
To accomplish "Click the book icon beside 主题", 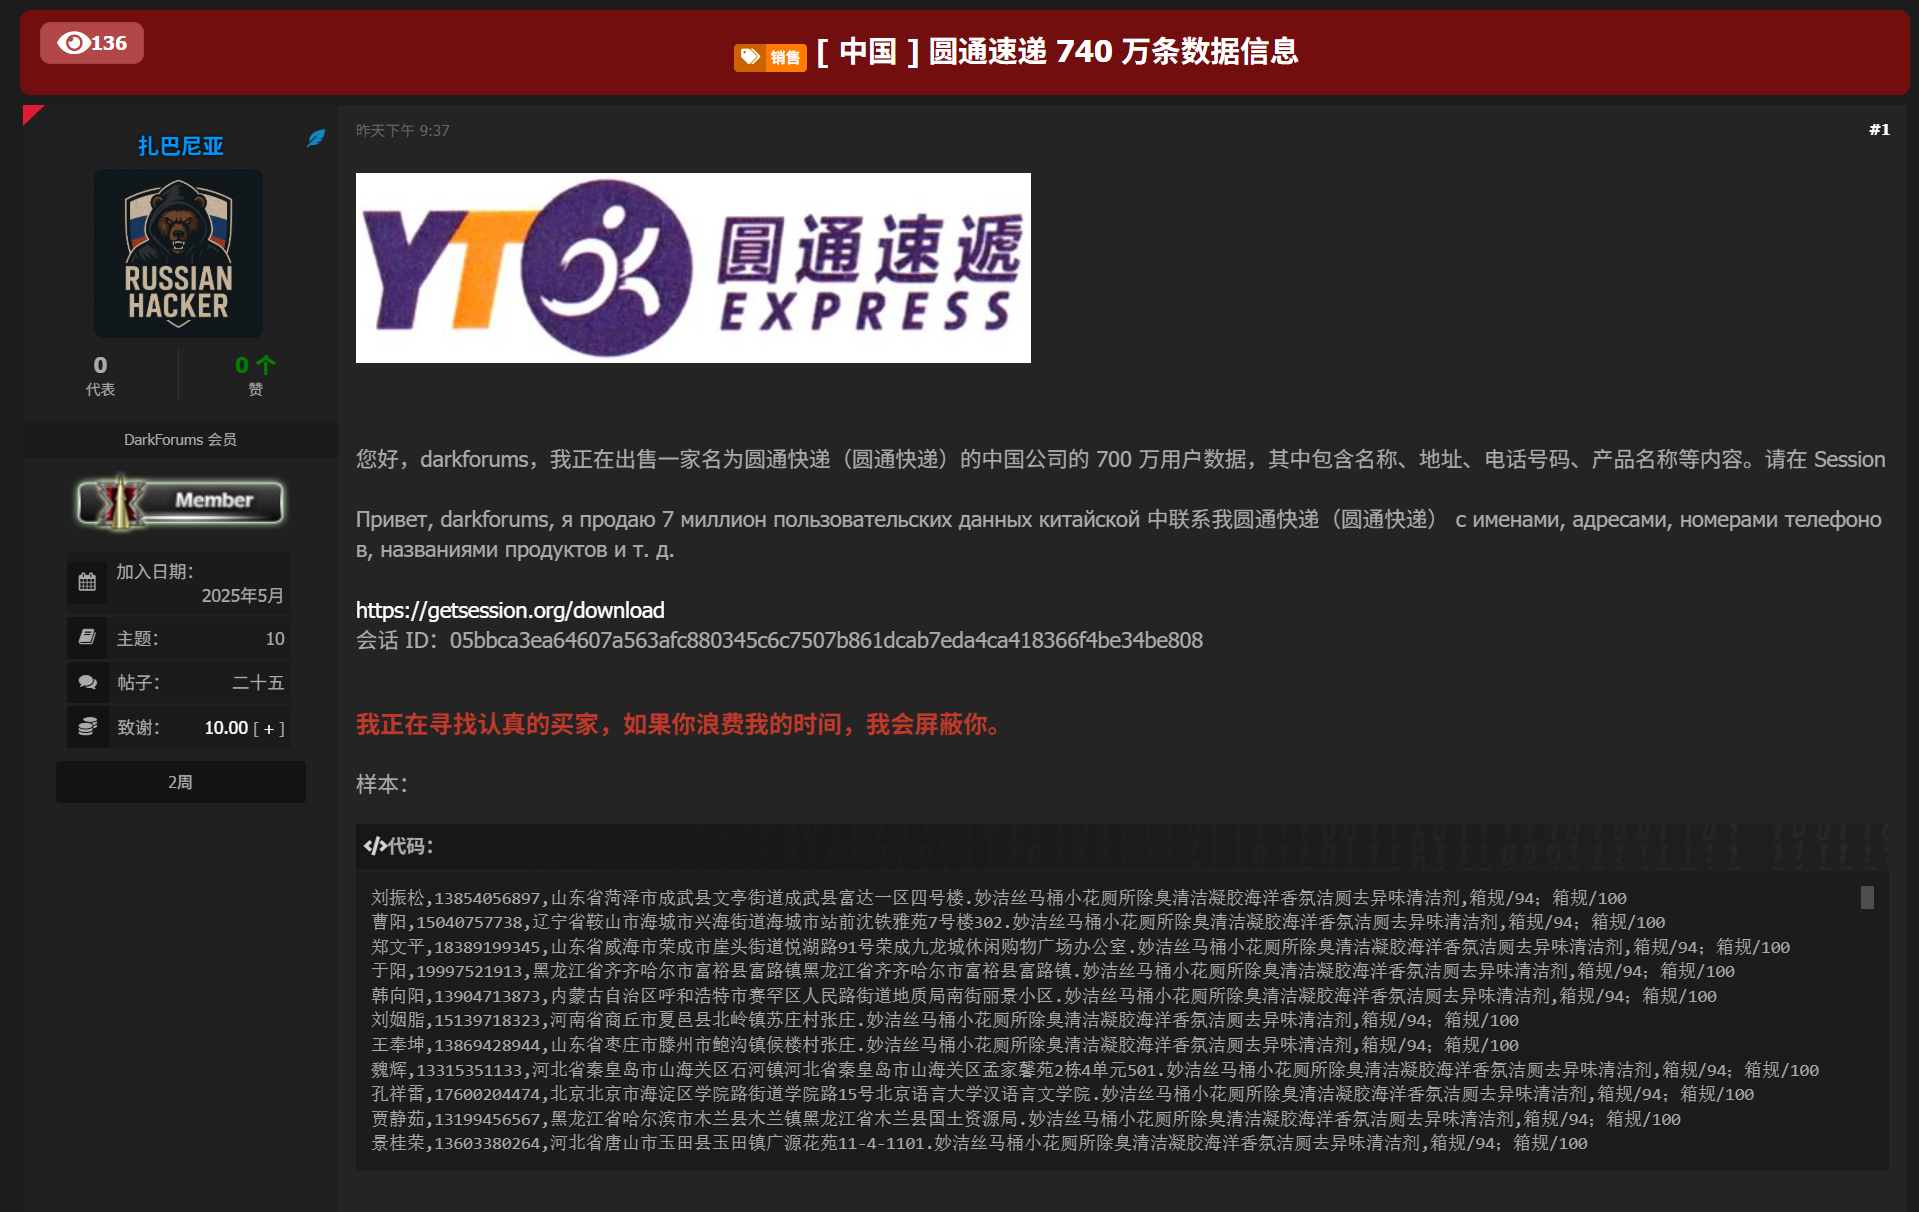I will 87,638.
